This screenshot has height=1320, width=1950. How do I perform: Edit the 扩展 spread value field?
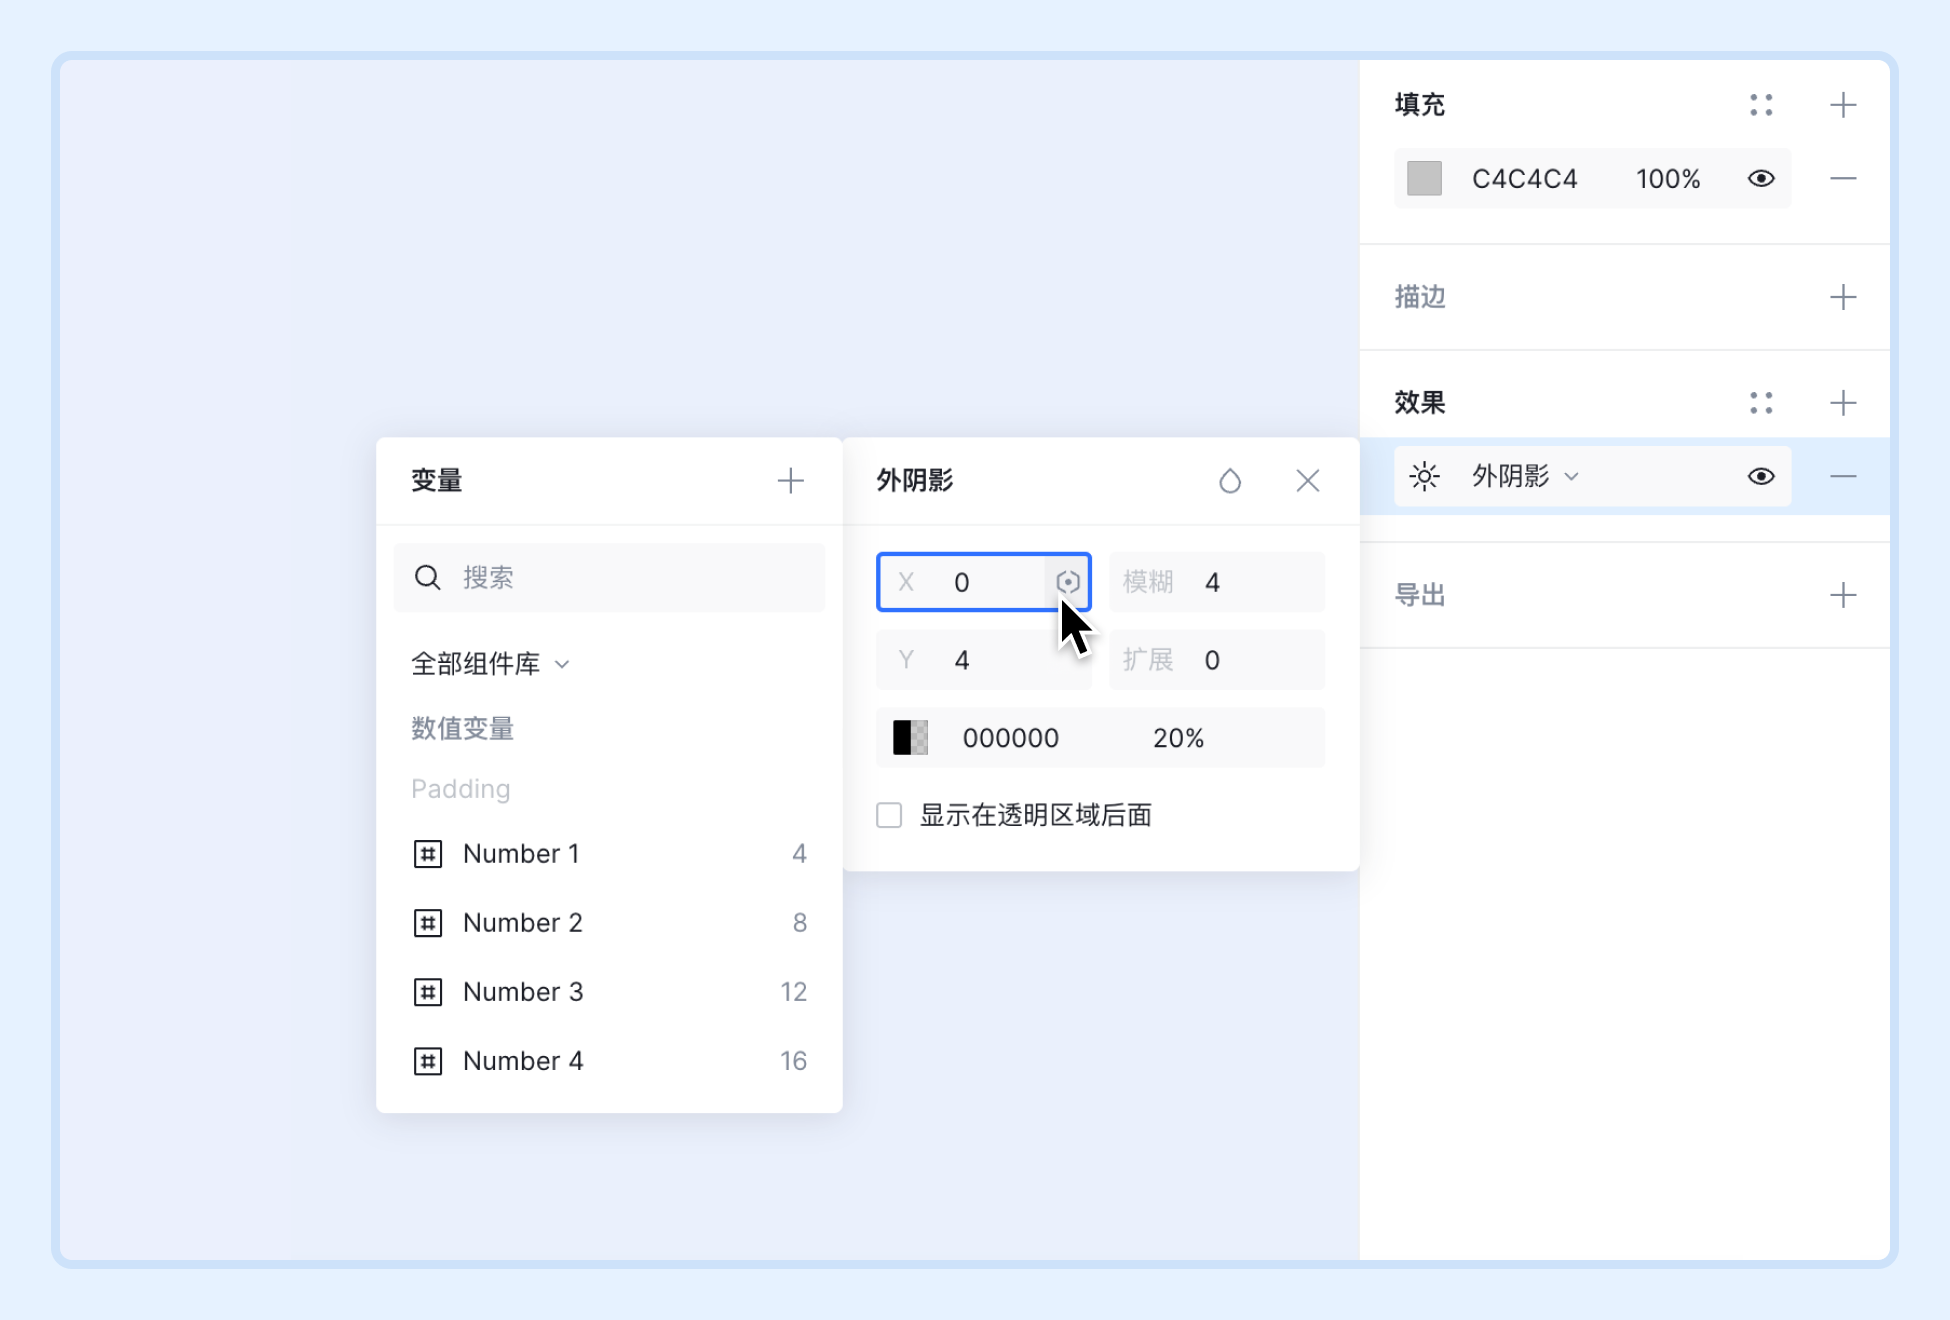[1217, 660]
